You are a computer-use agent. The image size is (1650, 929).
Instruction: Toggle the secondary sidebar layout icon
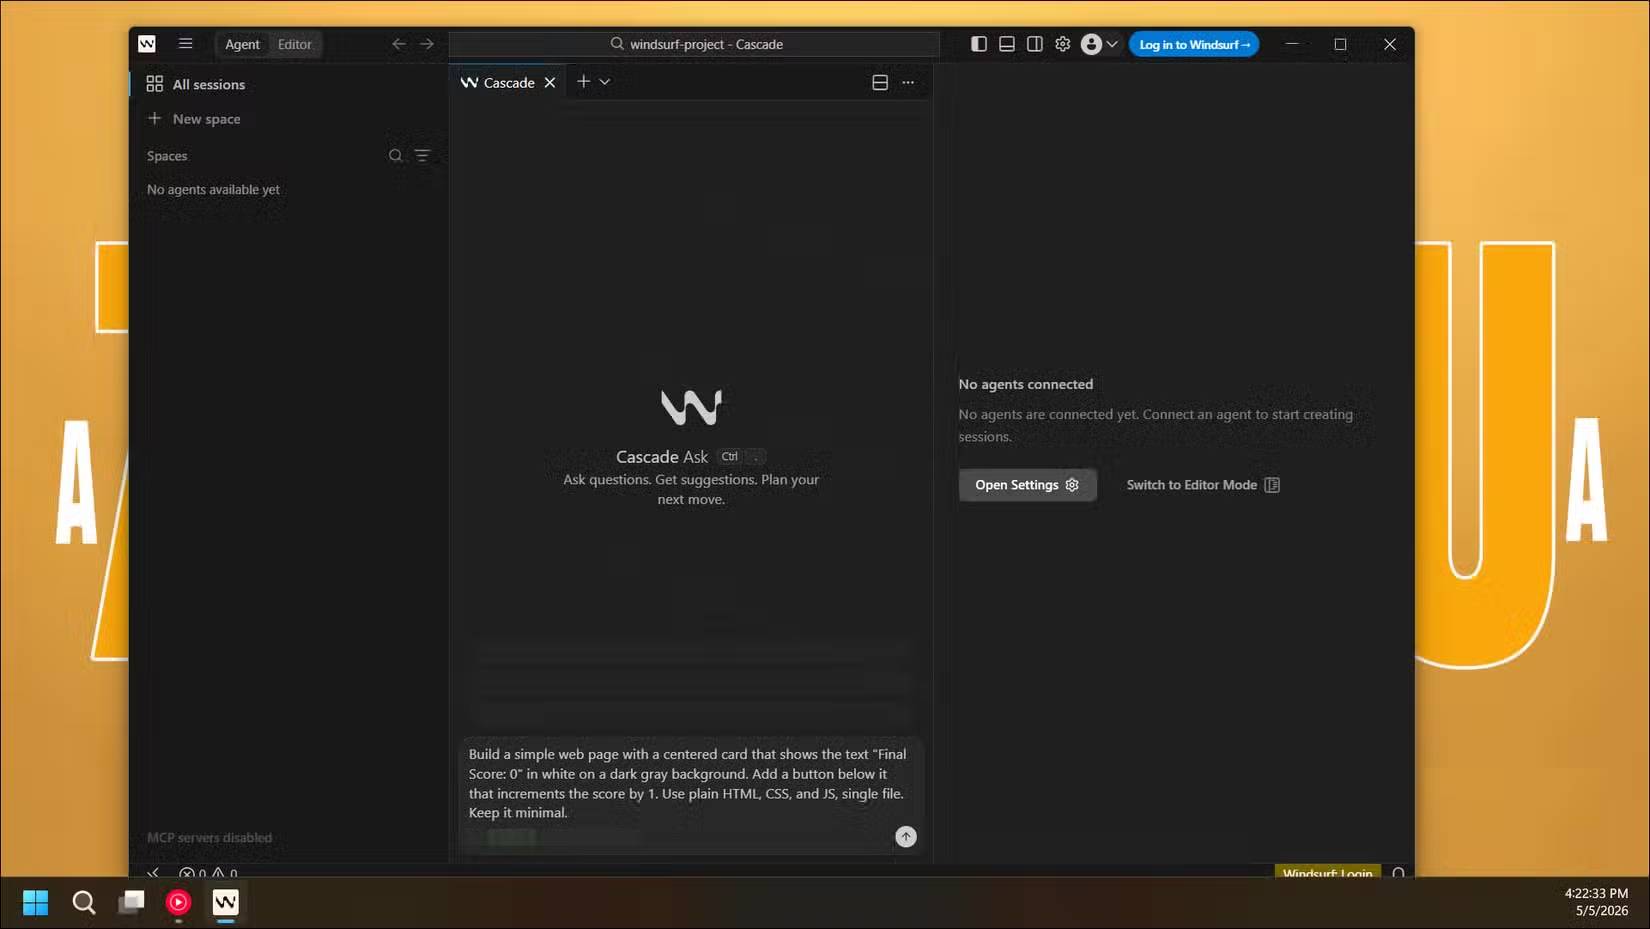coord(1035,44)
